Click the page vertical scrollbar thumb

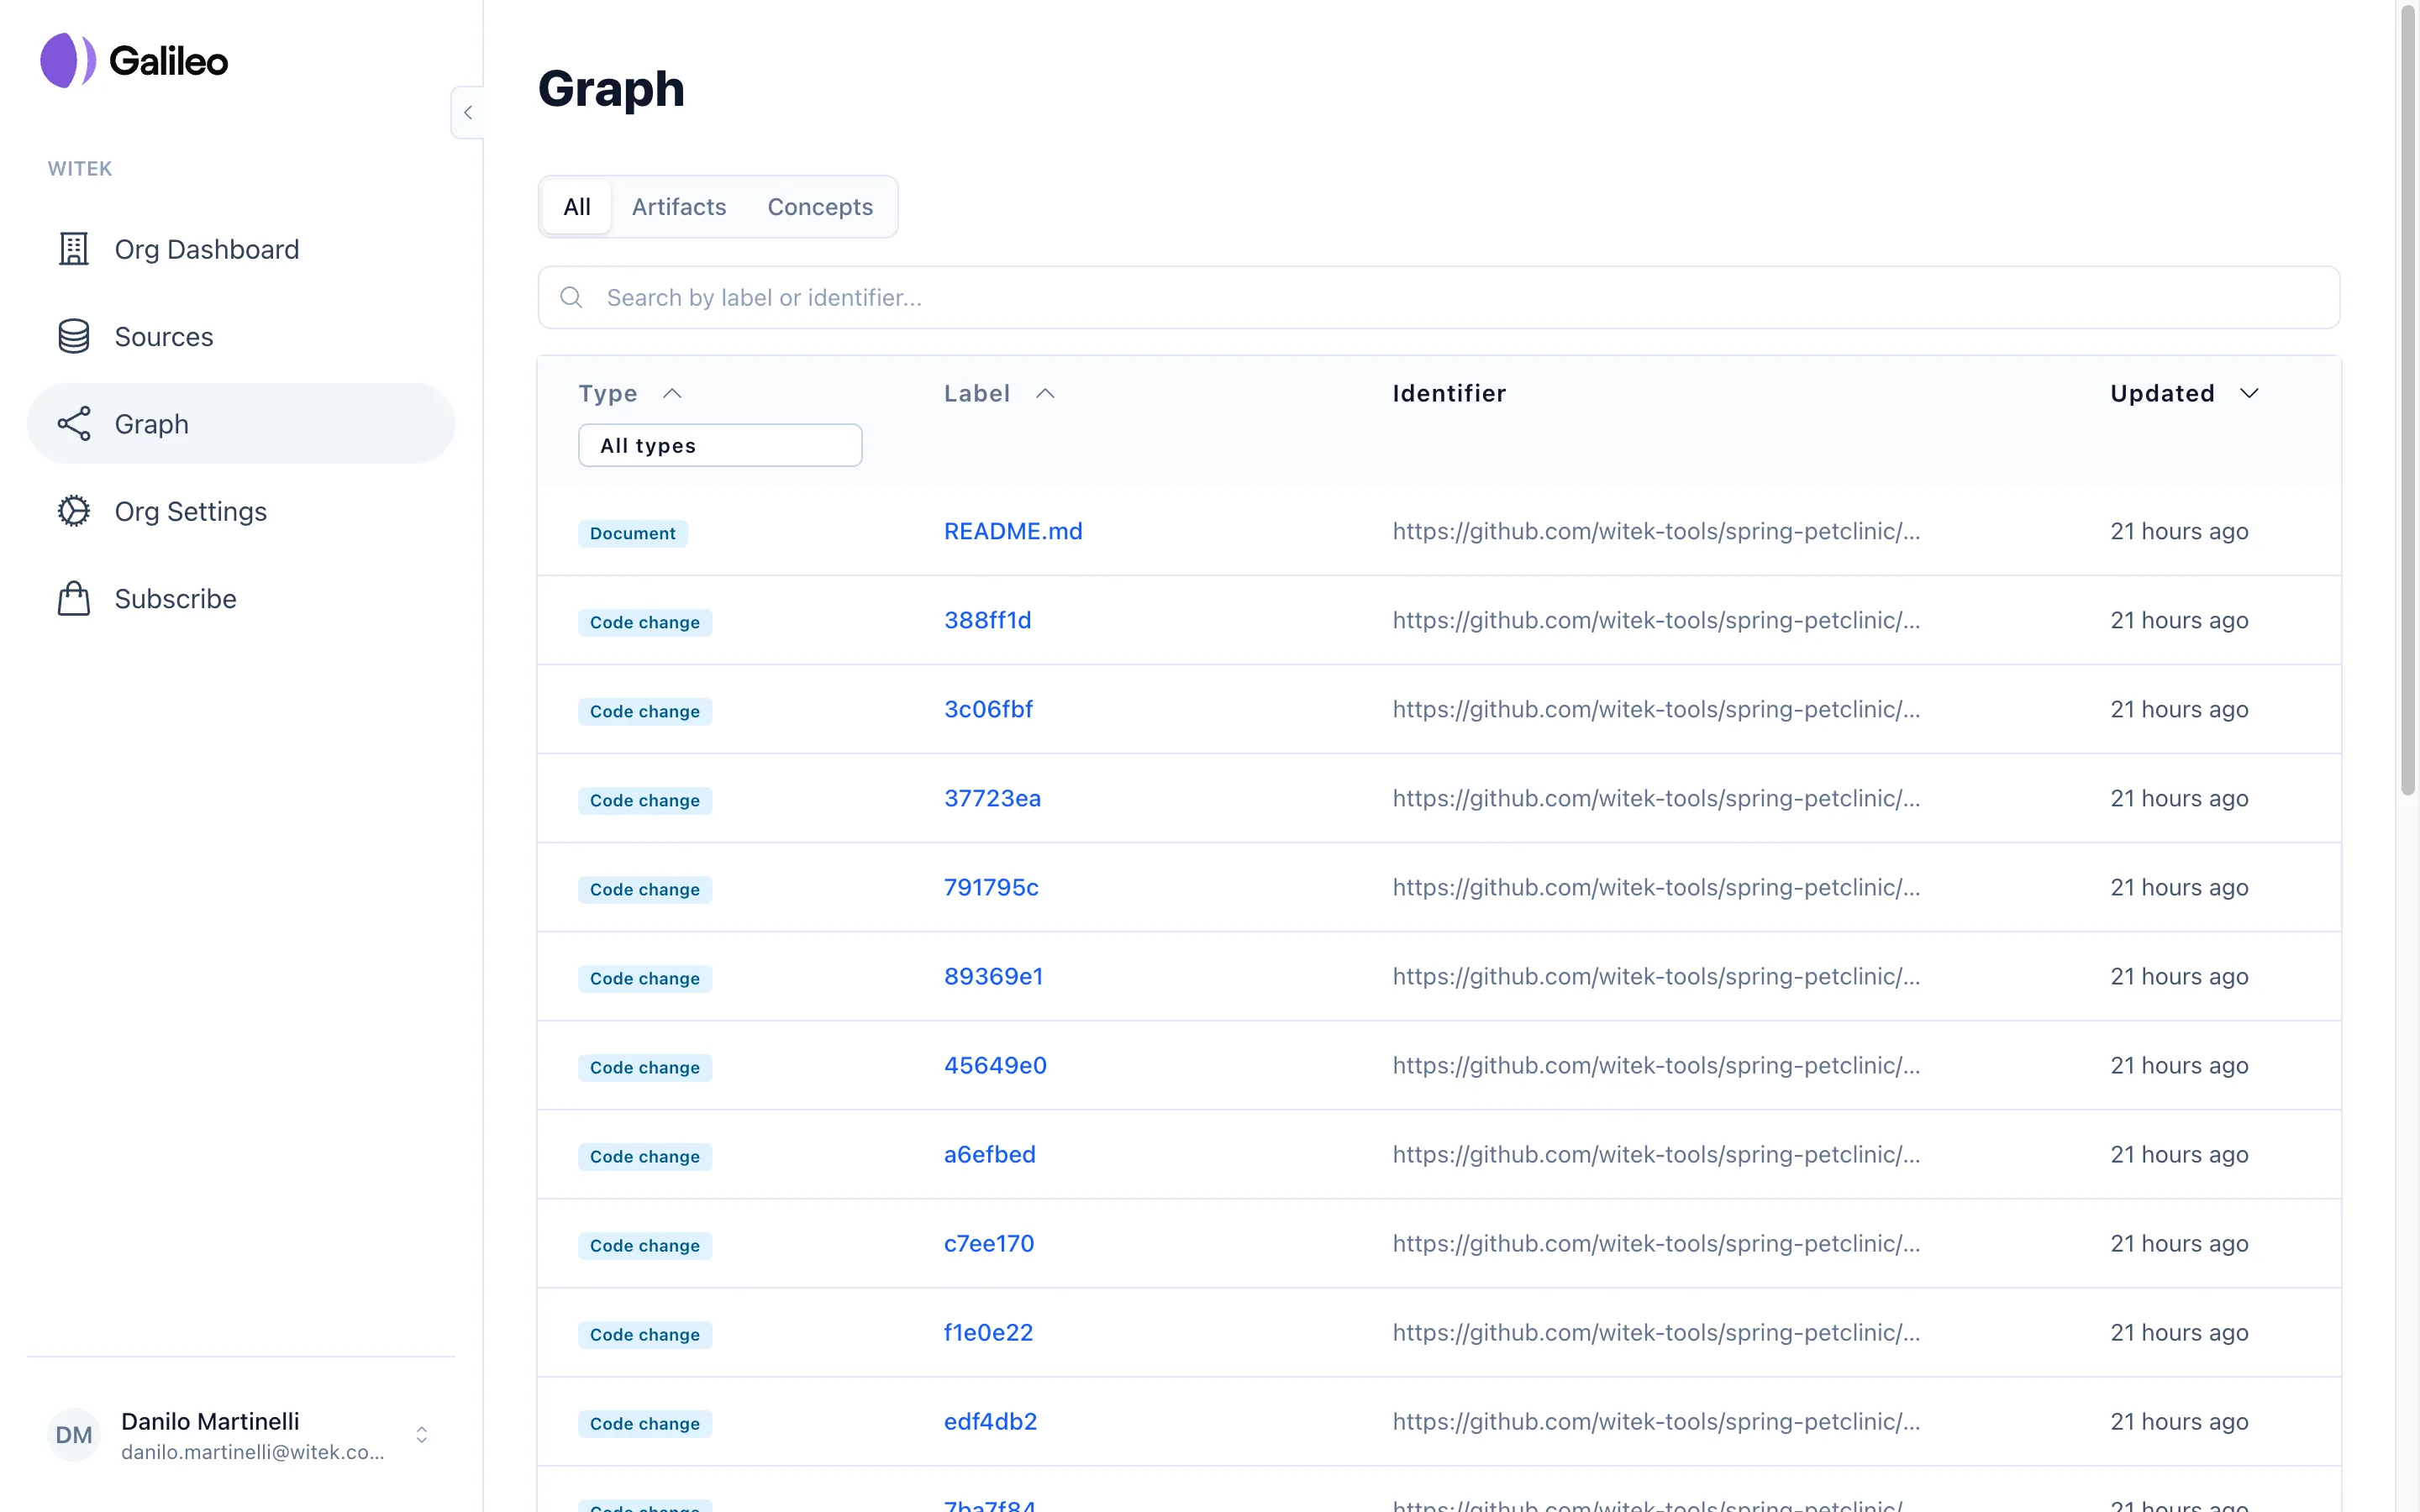pos(2408,400)
